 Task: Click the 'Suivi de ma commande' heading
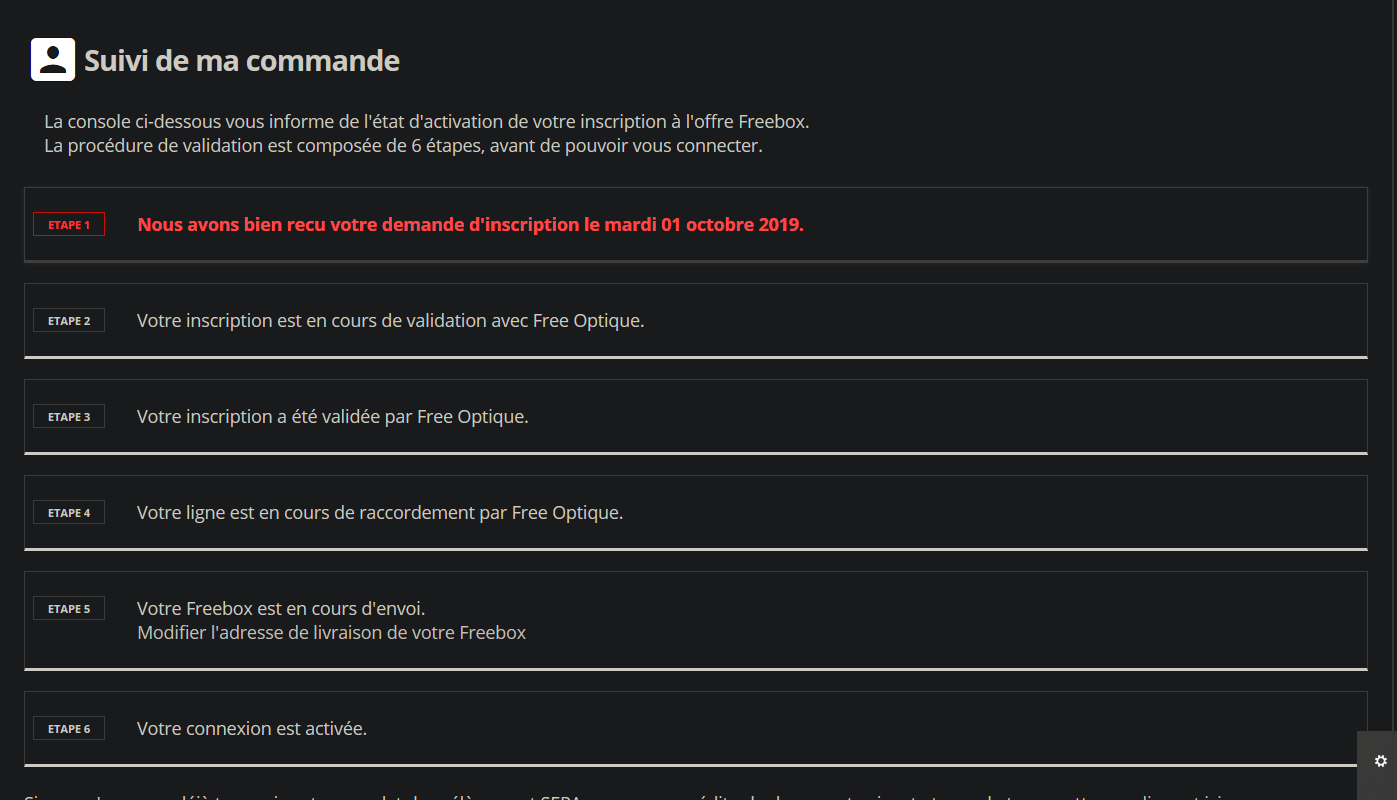click(x=242, y=61)
